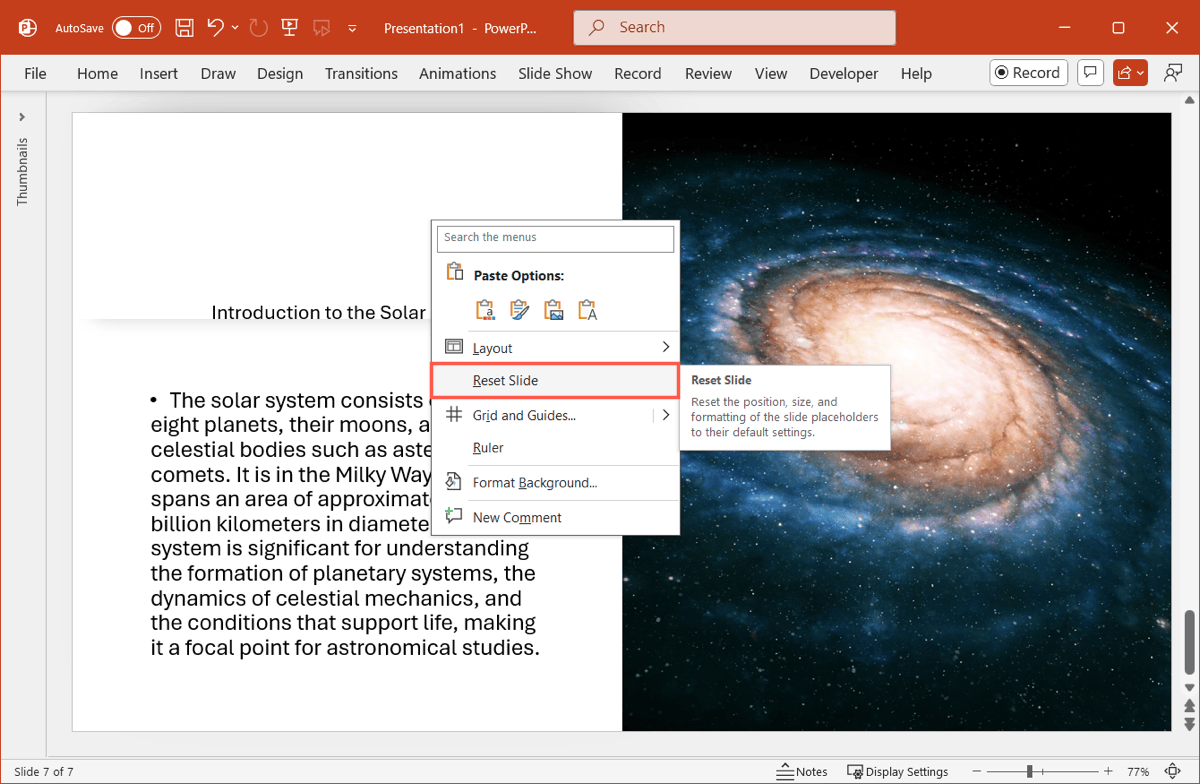The image size is (1200, 784).
Task: Start presentation from beginning icon
Action: (x=289, y=28)
